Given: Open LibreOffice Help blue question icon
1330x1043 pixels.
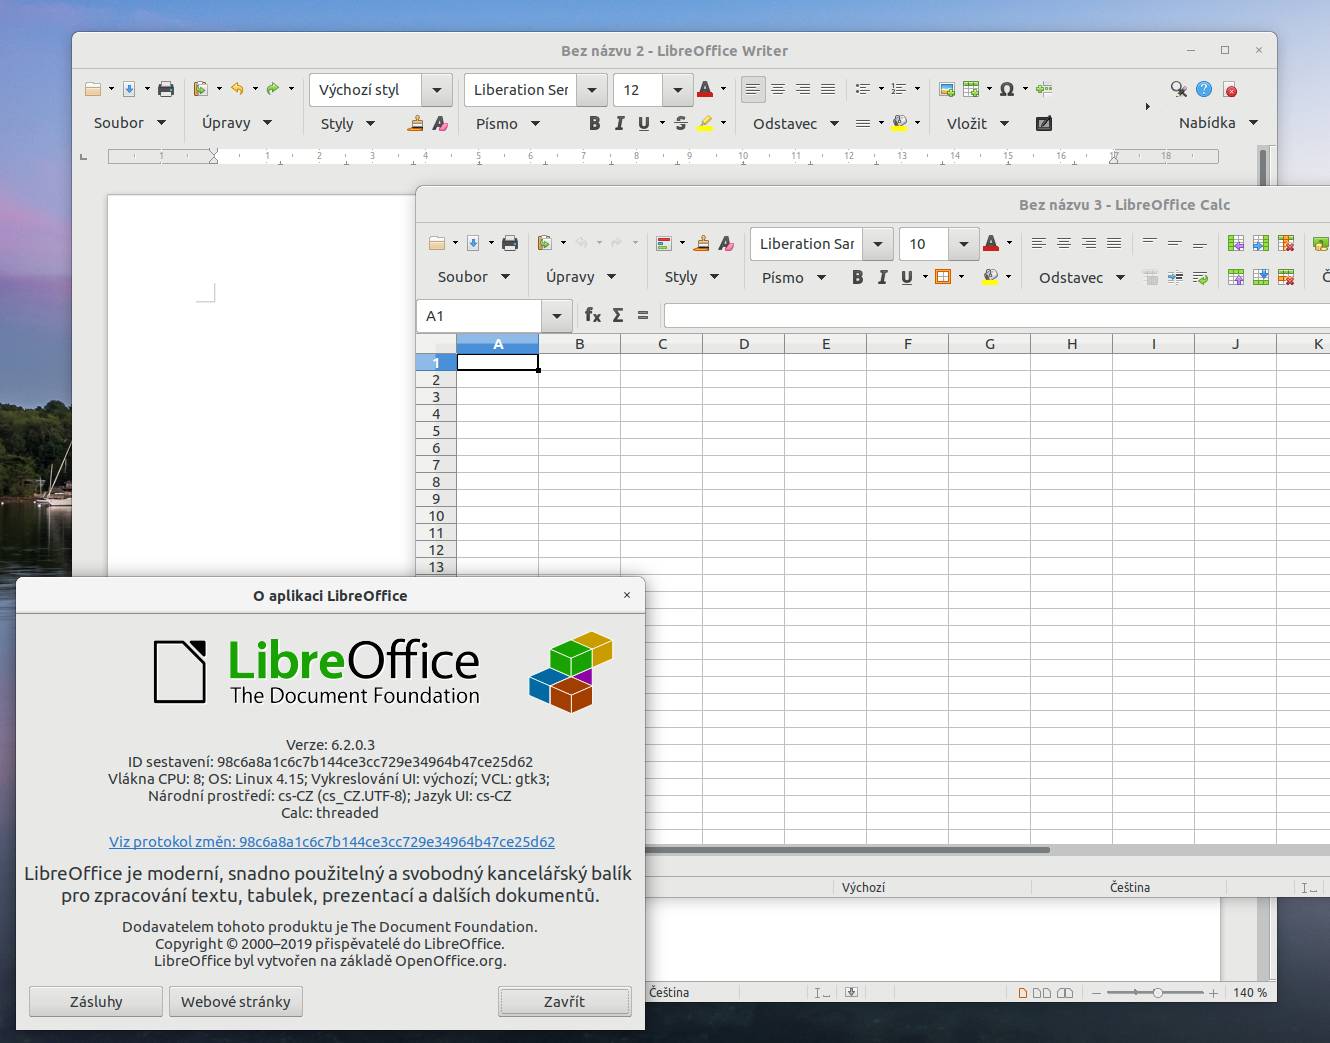Looking at the screenshot, I should 1204,89.
